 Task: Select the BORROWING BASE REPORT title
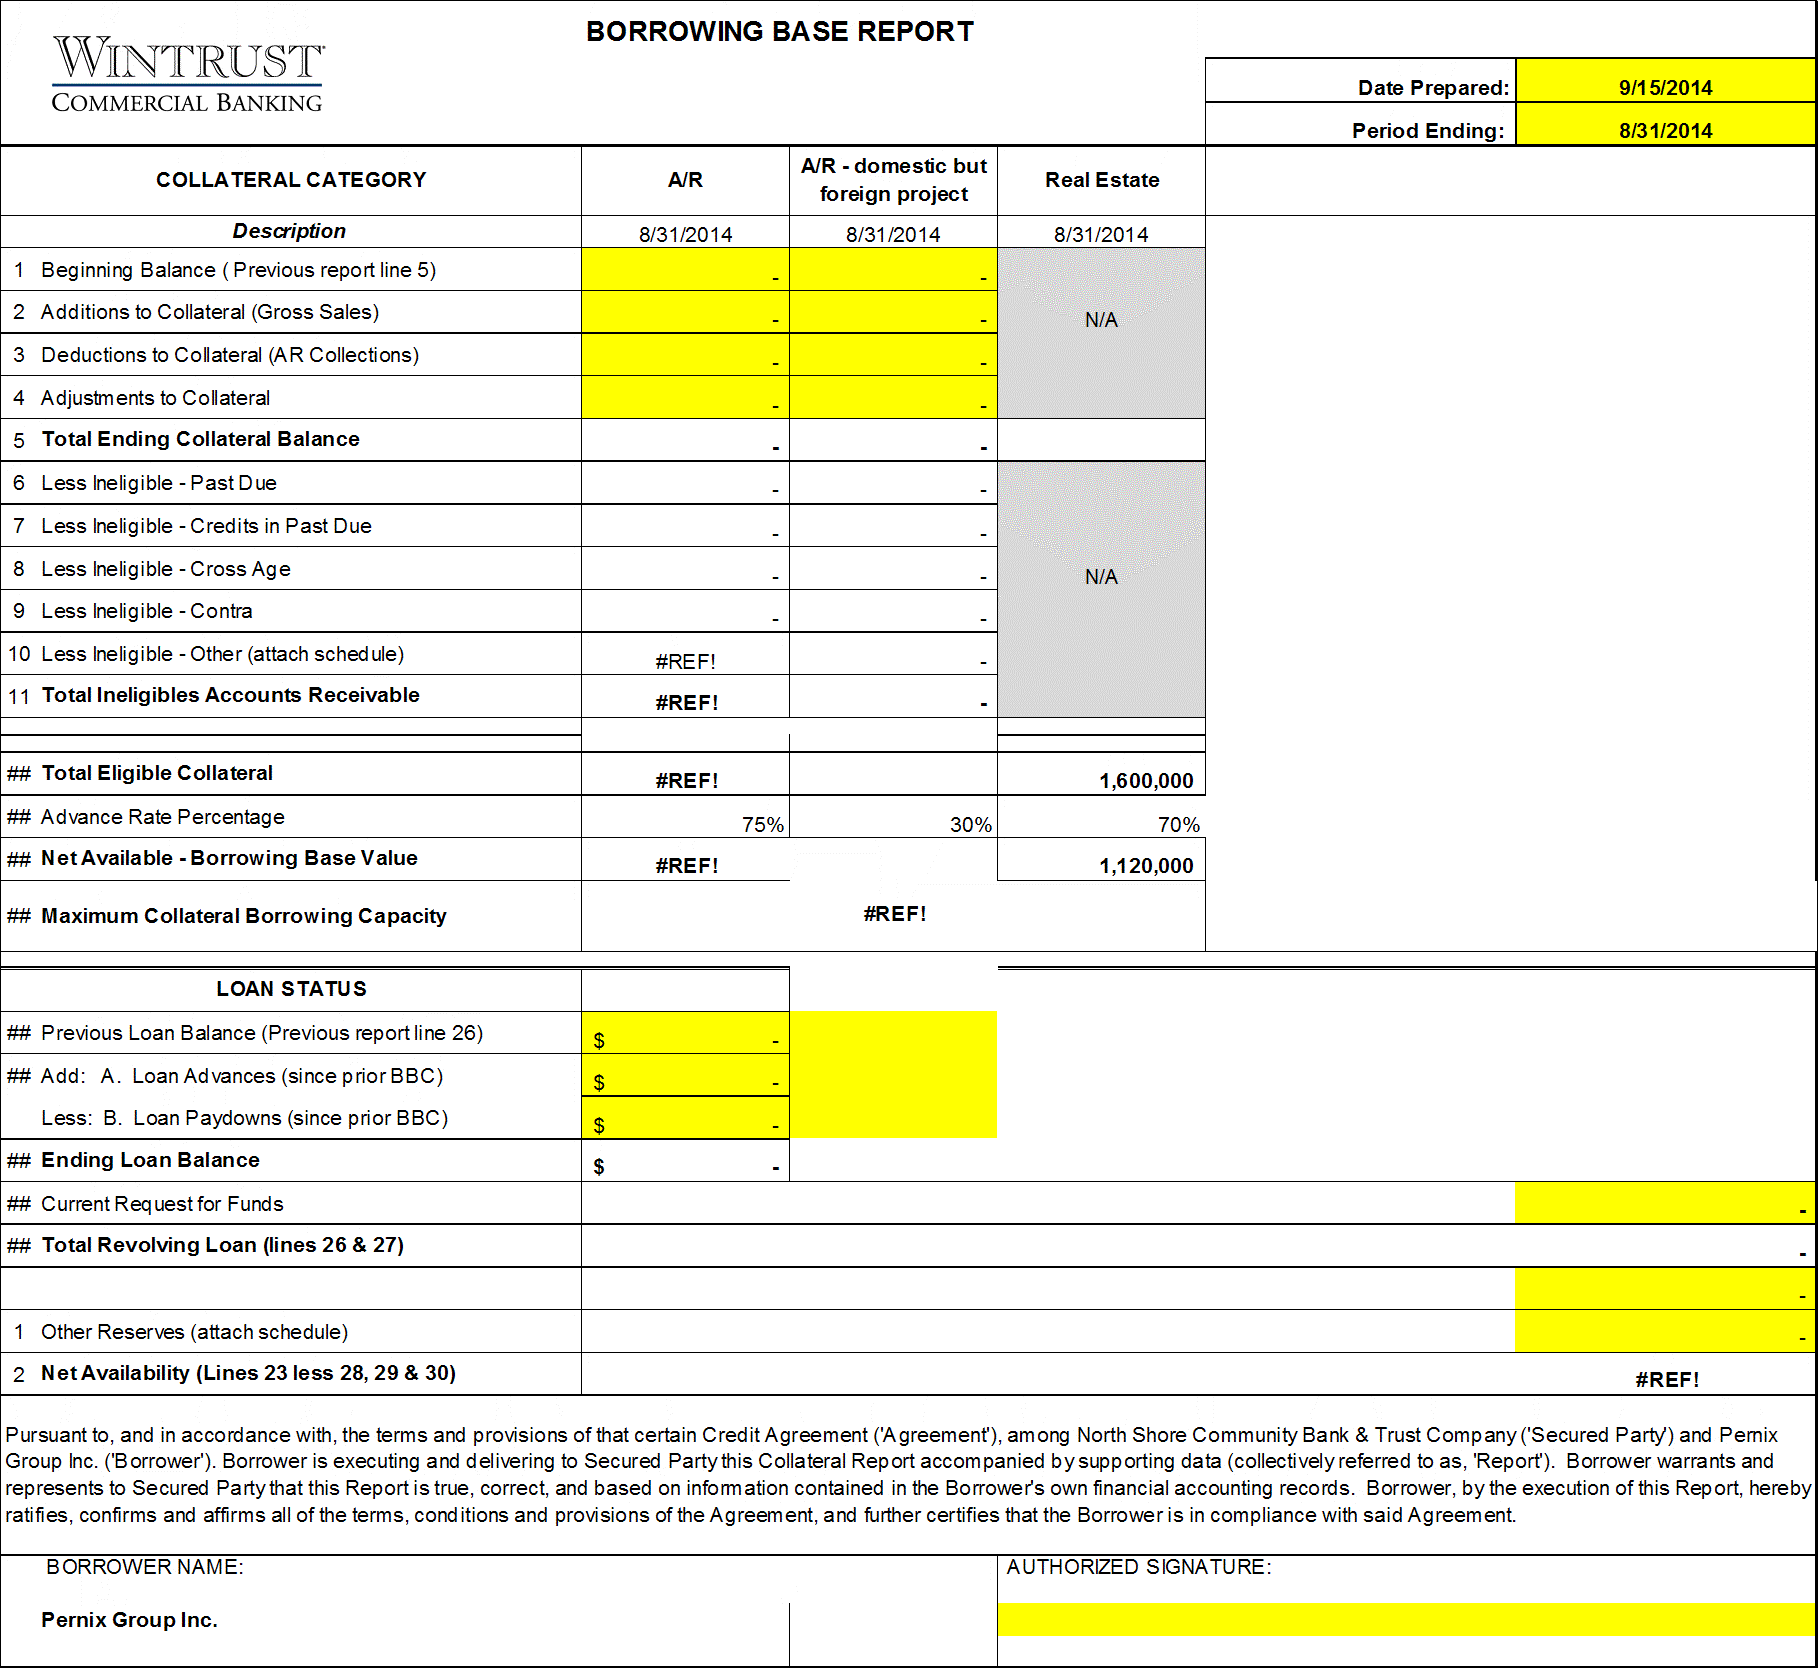tap(779, 32)
